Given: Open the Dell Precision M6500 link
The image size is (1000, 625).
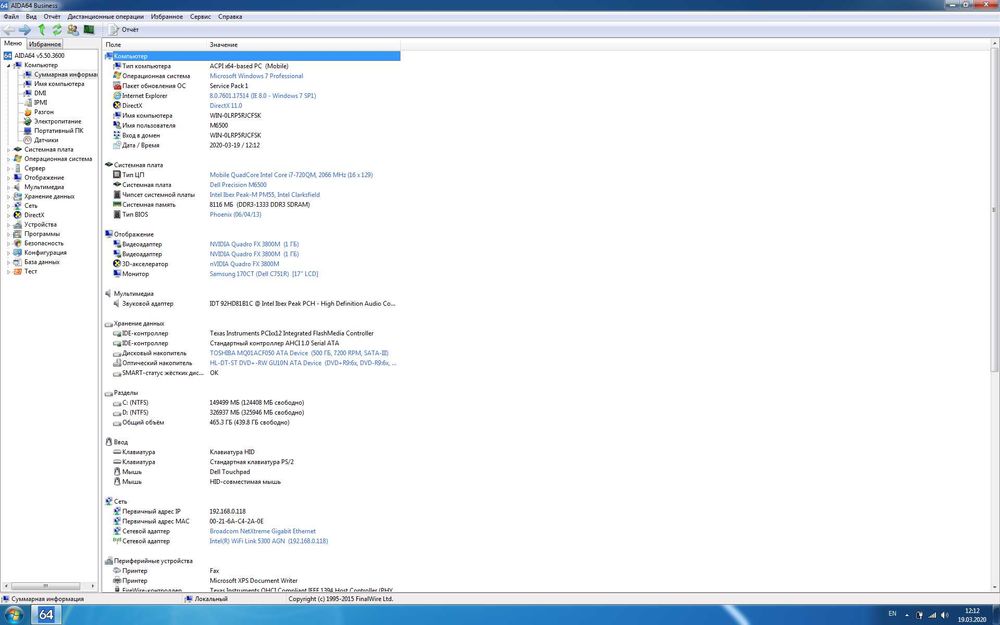Looking at the screenshot, I should [x=238, y=185].
